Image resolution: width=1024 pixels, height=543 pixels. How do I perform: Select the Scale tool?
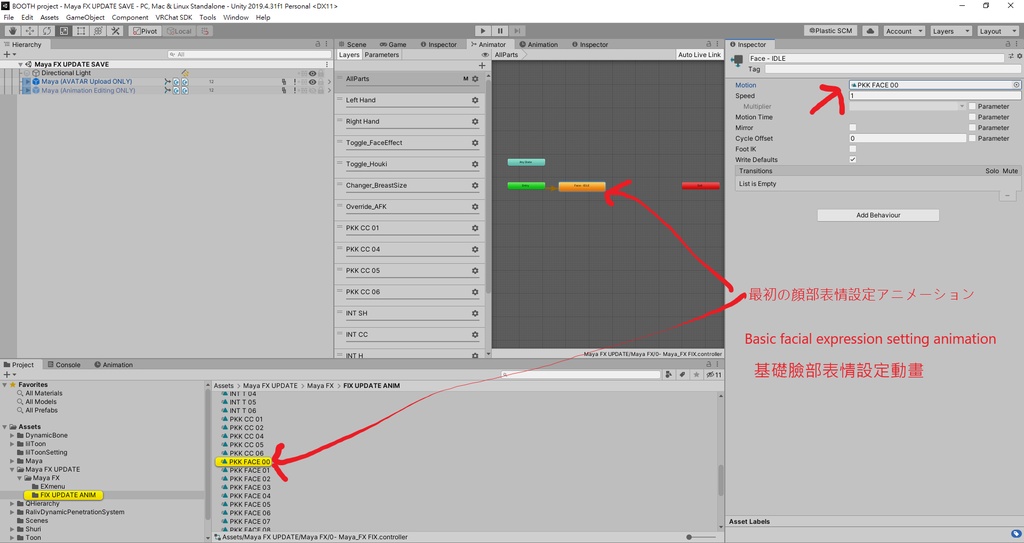coord(64,31)
